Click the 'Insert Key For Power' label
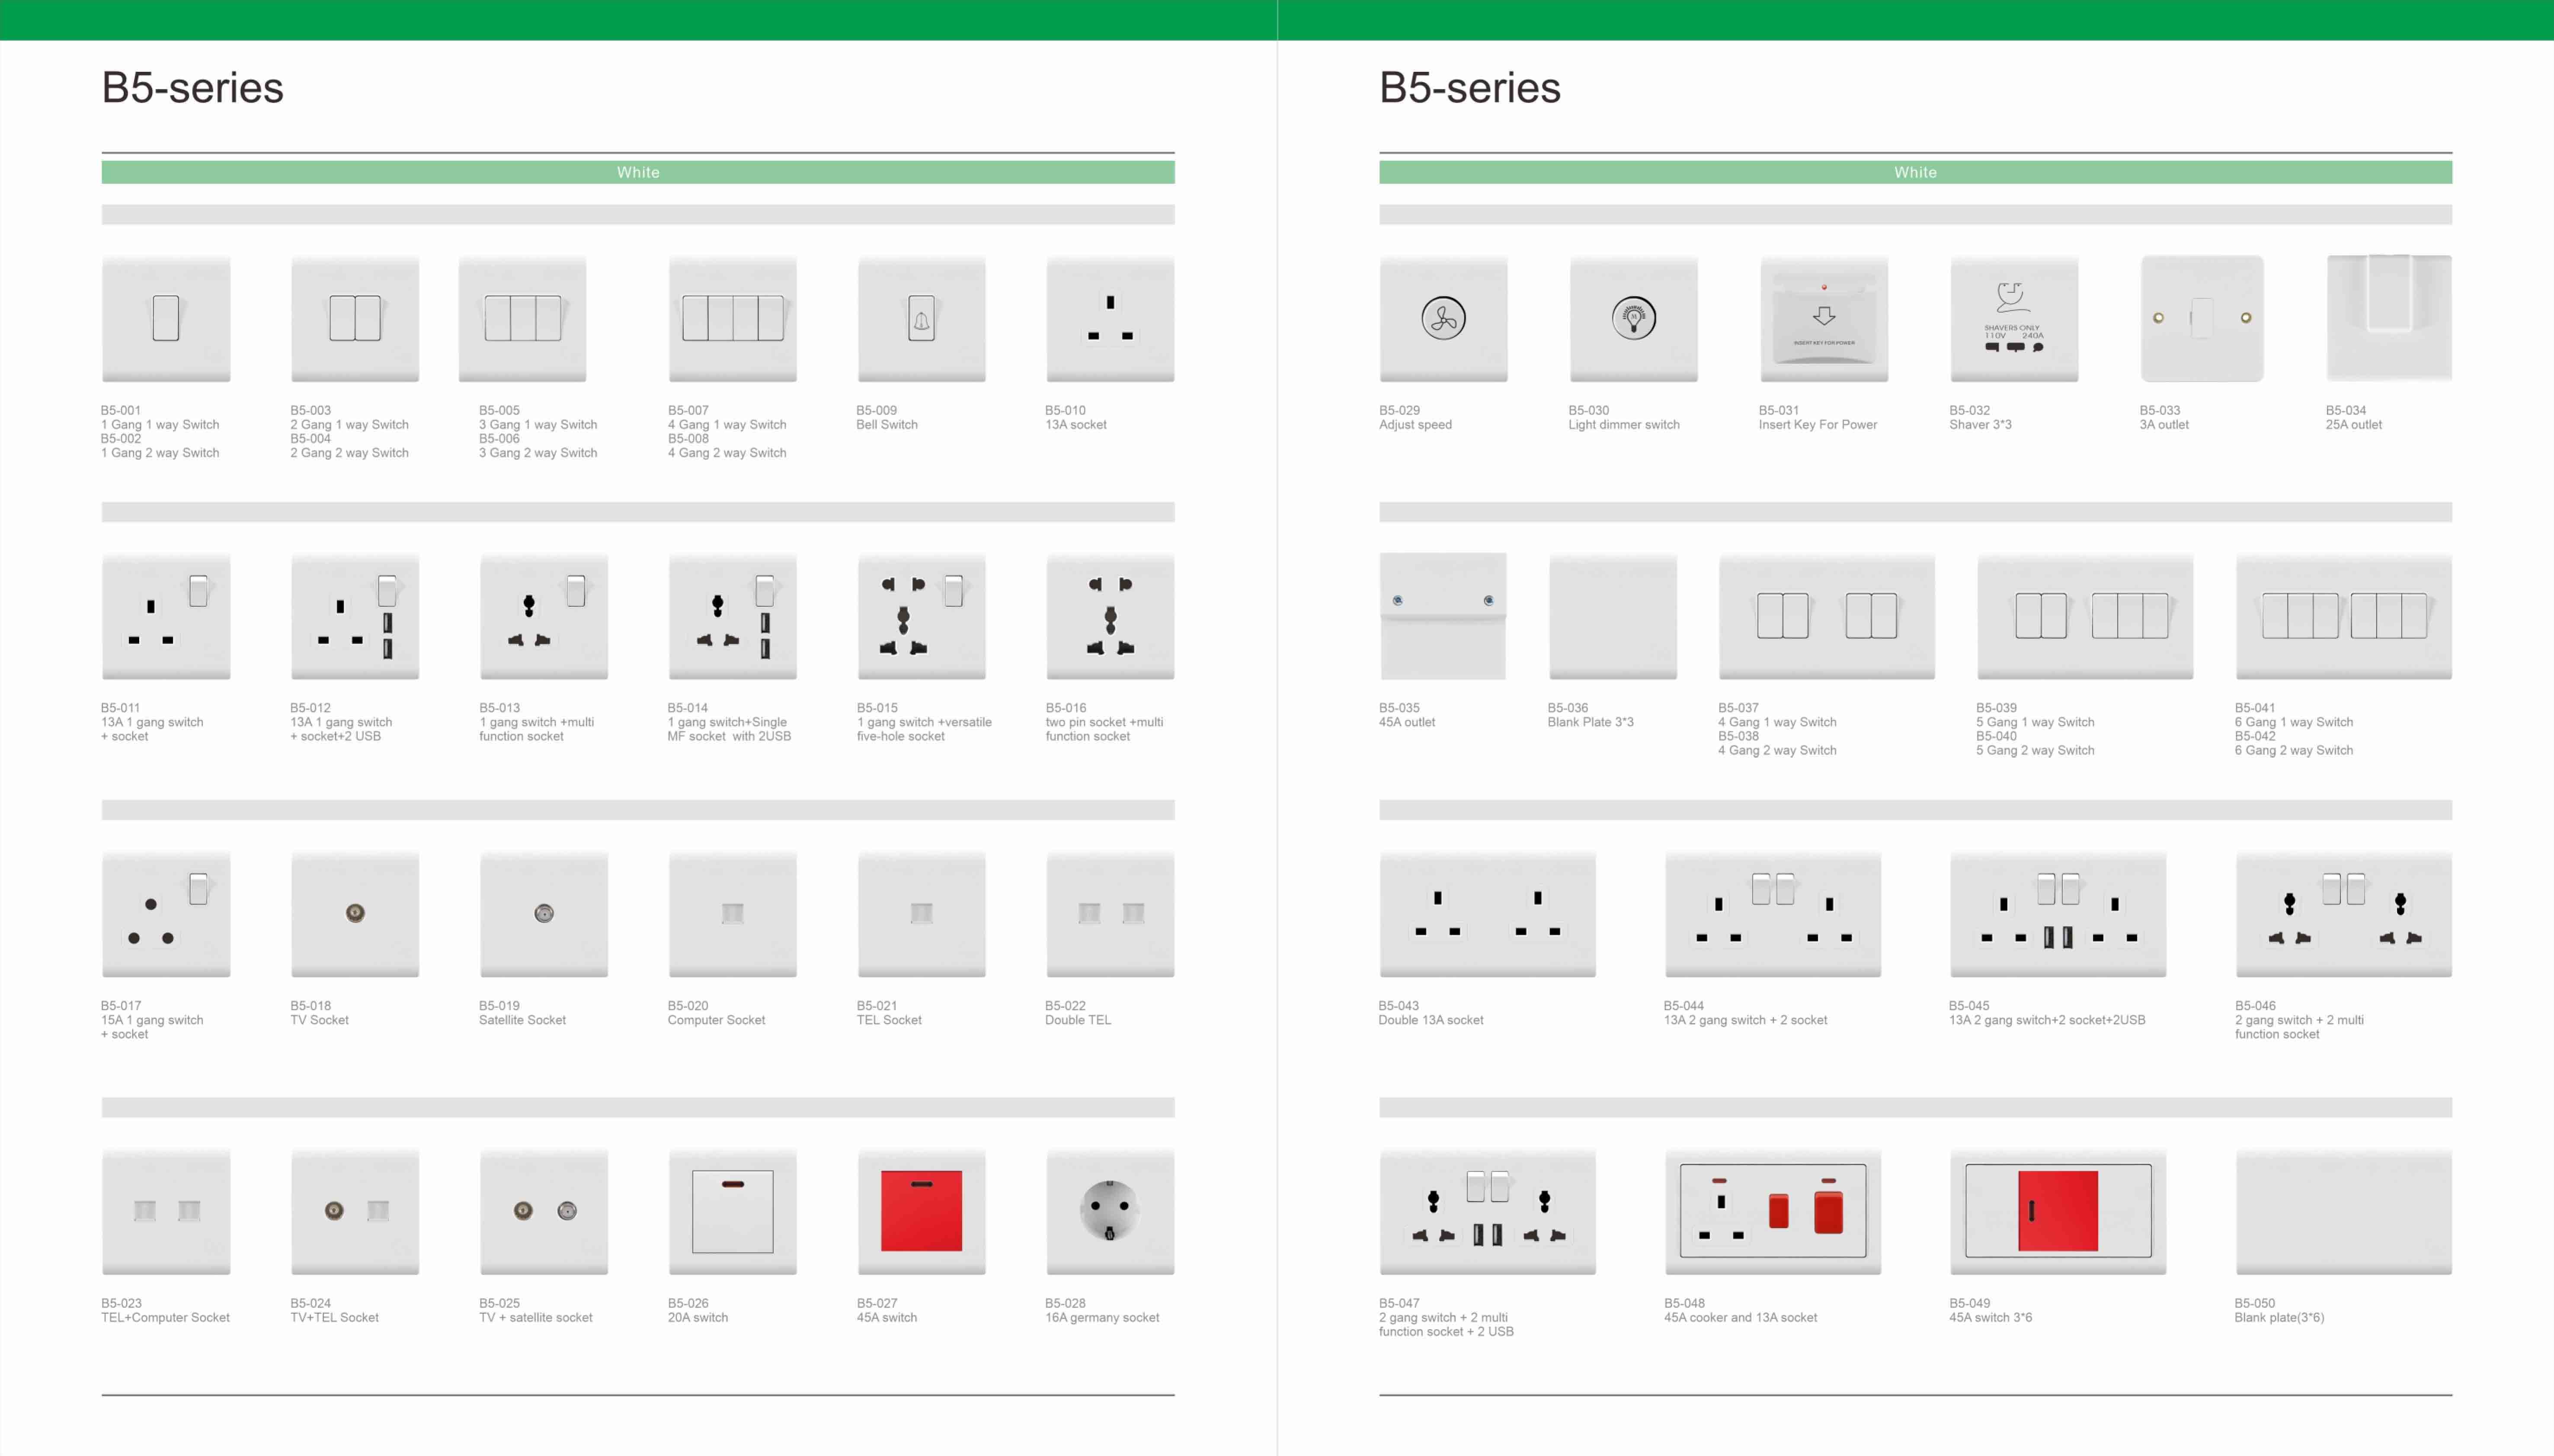Viewport: 2554px width, 1456px height. (1818, 425)
